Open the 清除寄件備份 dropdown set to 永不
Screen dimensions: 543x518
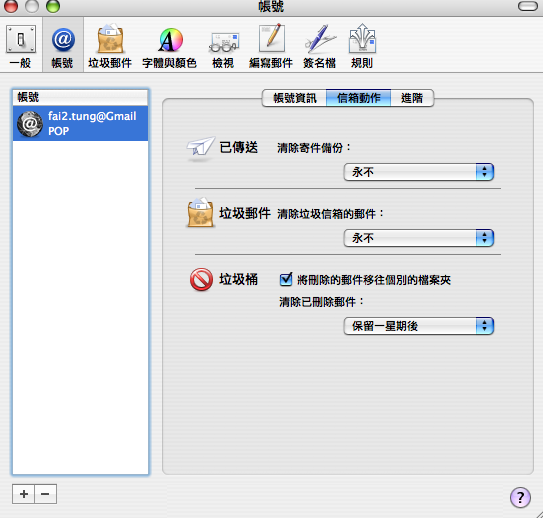click(419, 172)
